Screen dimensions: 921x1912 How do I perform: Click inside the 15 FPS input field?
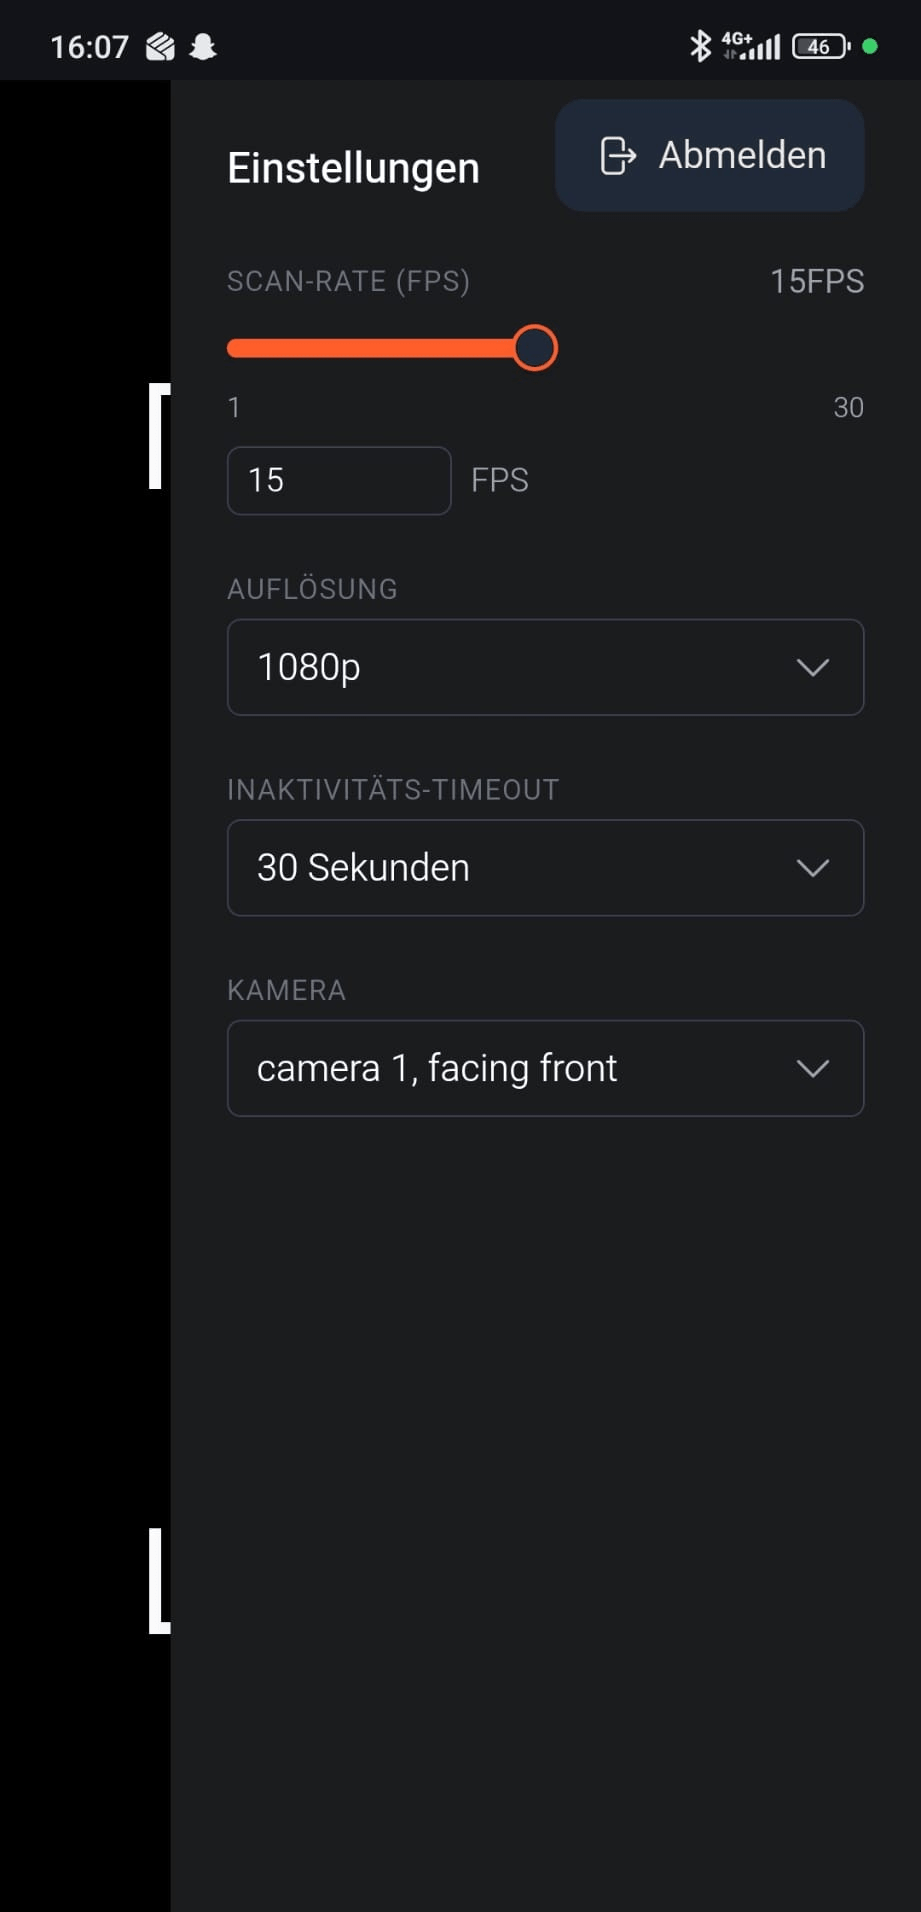click(338, 480)
